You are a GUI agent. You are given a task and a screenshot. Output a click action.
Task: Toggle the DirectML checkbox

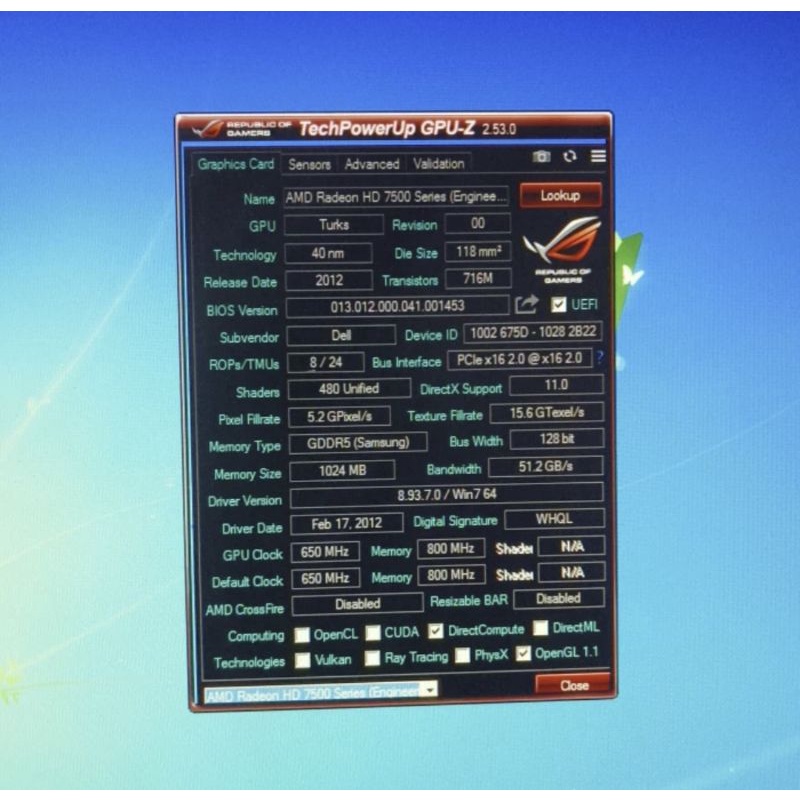pos(540,628)
